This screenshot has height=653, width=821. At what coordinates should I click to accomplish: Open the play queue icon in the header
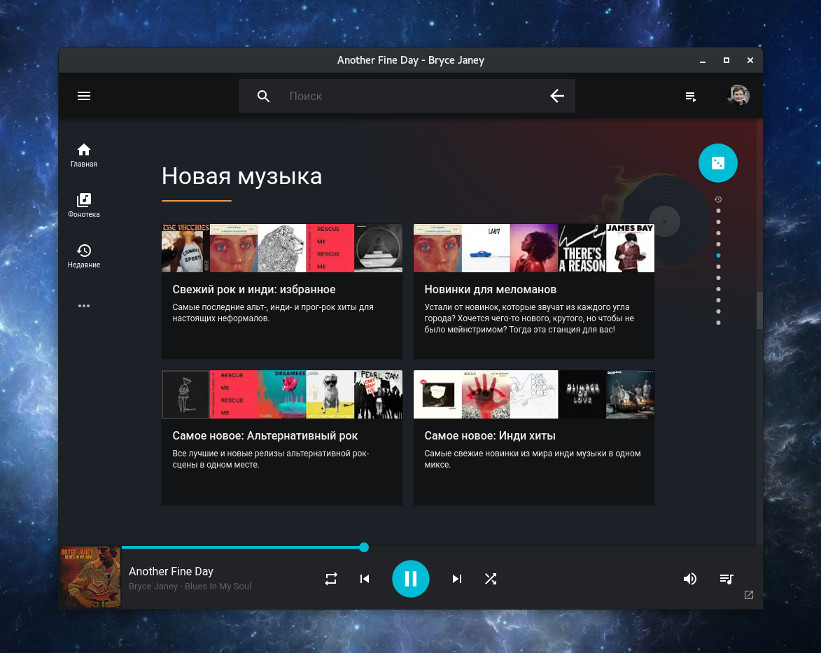pyautogui.click(x=691, y=96)
